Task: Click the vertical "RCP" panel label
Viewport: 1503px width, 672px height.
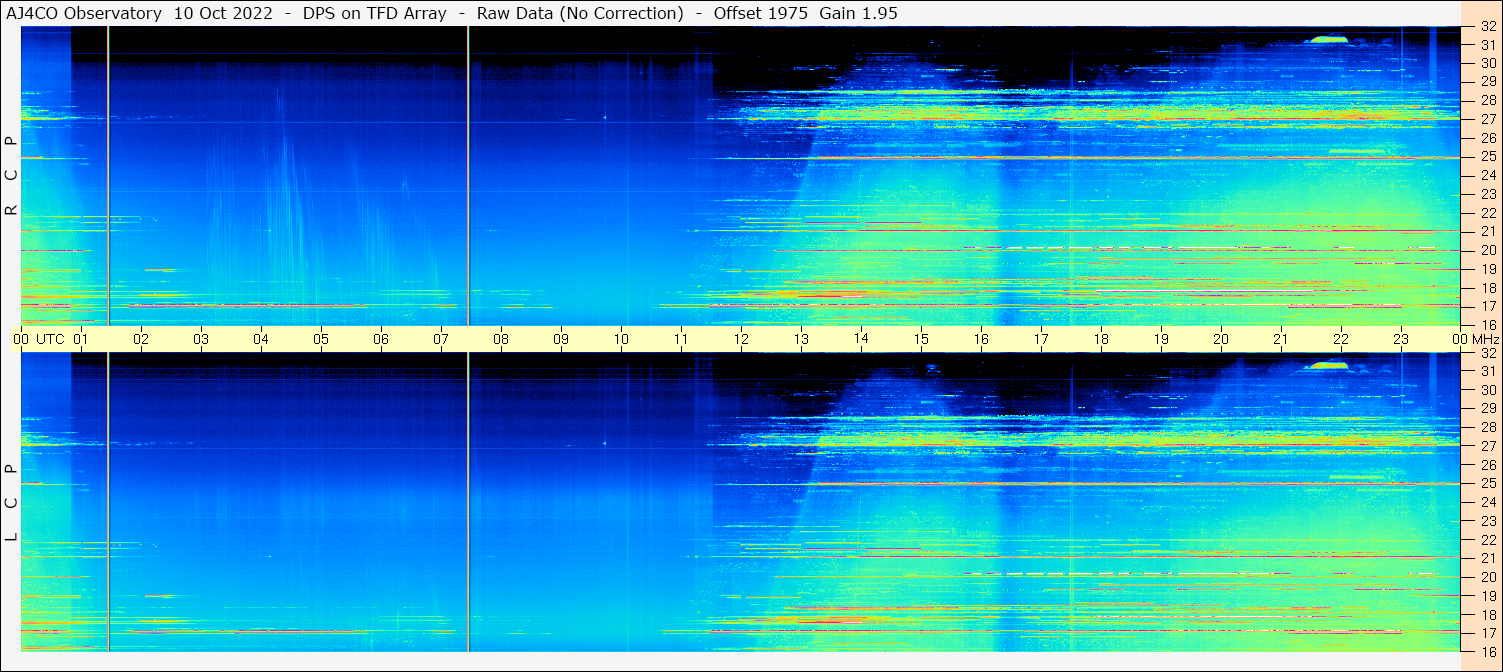Action: (11, 176)
